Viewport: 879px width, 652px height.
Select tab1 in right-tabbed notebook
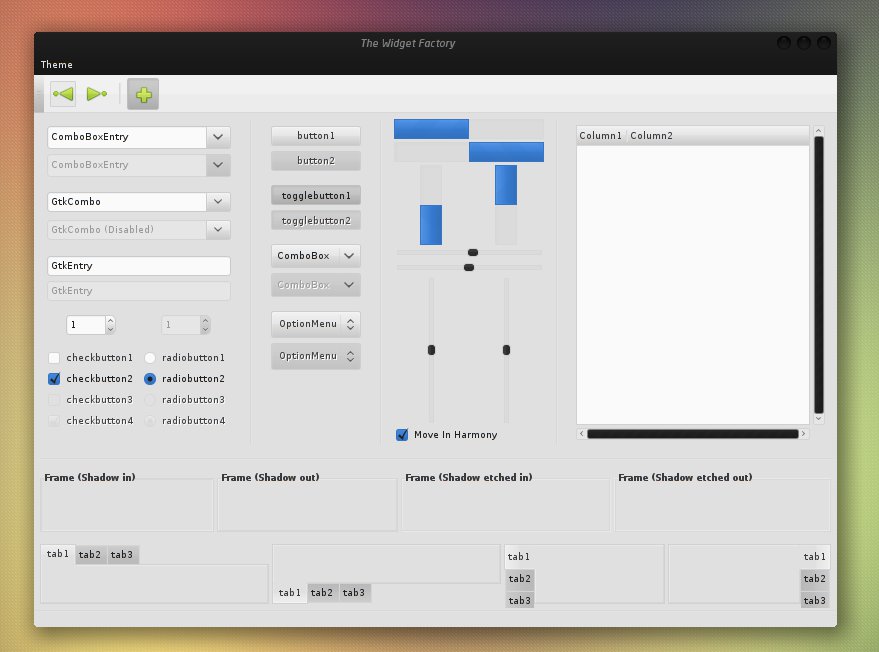click(815, 557)
